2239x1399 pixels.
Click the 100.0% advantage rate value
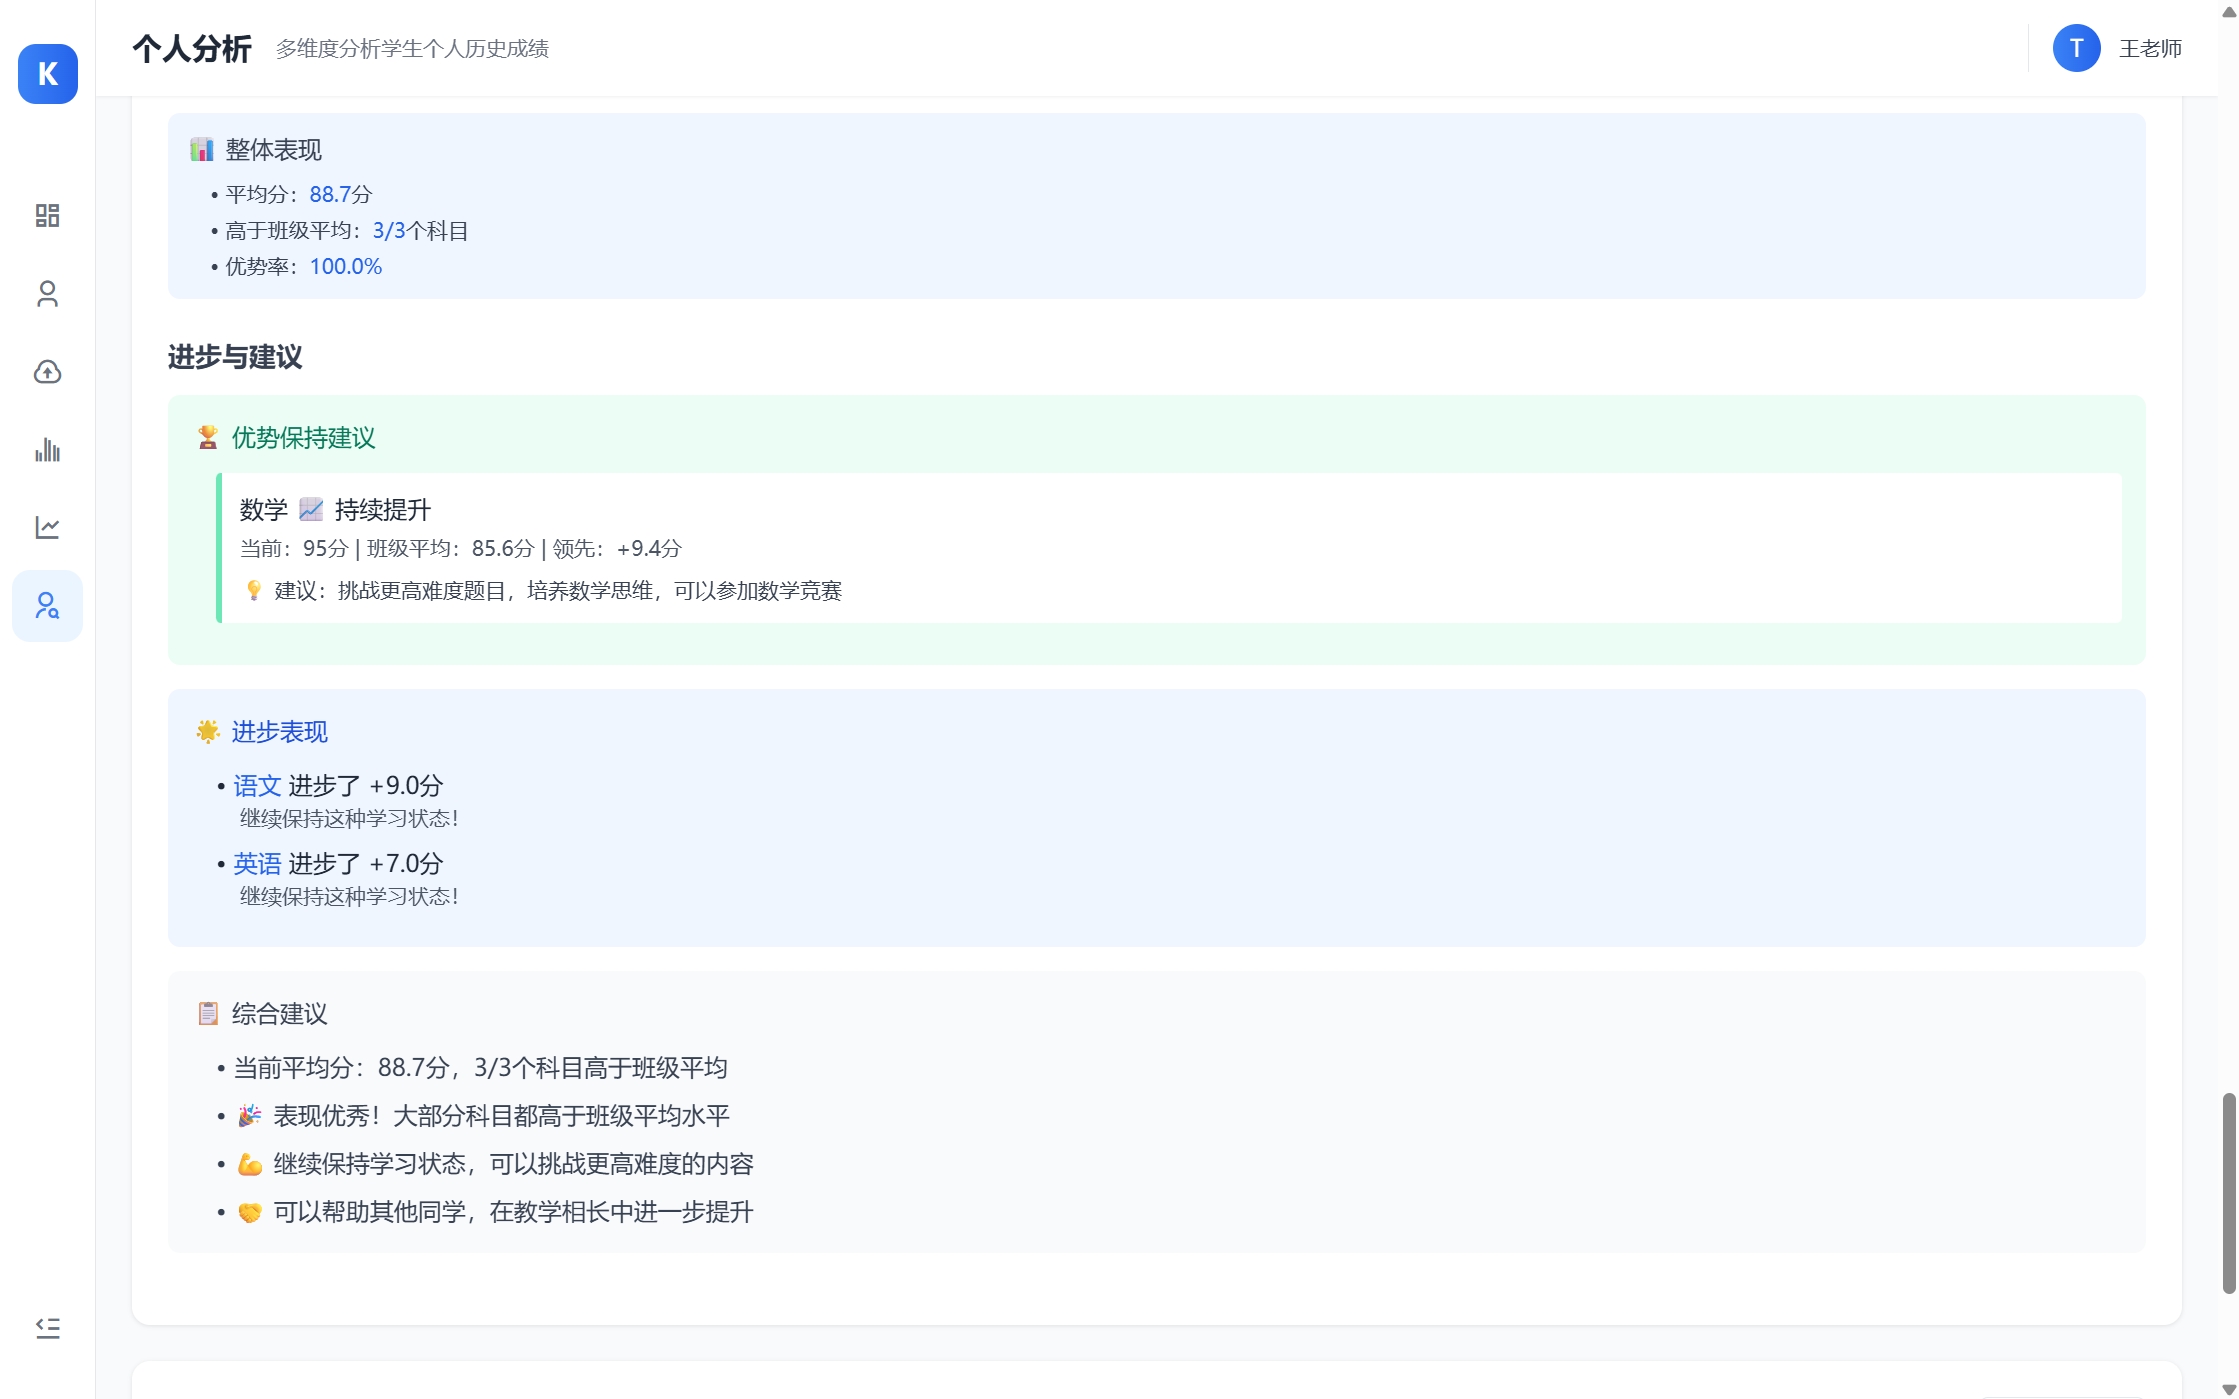pos(346,266)
